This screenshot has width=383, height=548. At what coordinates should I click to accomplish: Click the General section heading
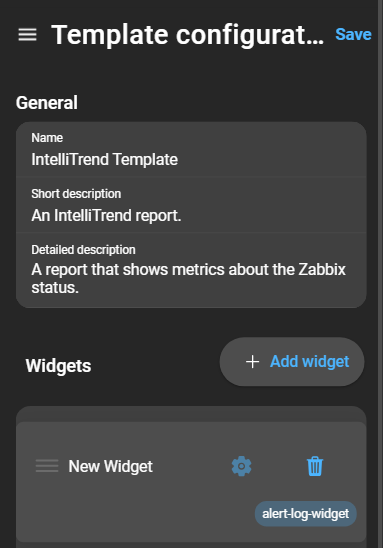pos(47,103)
